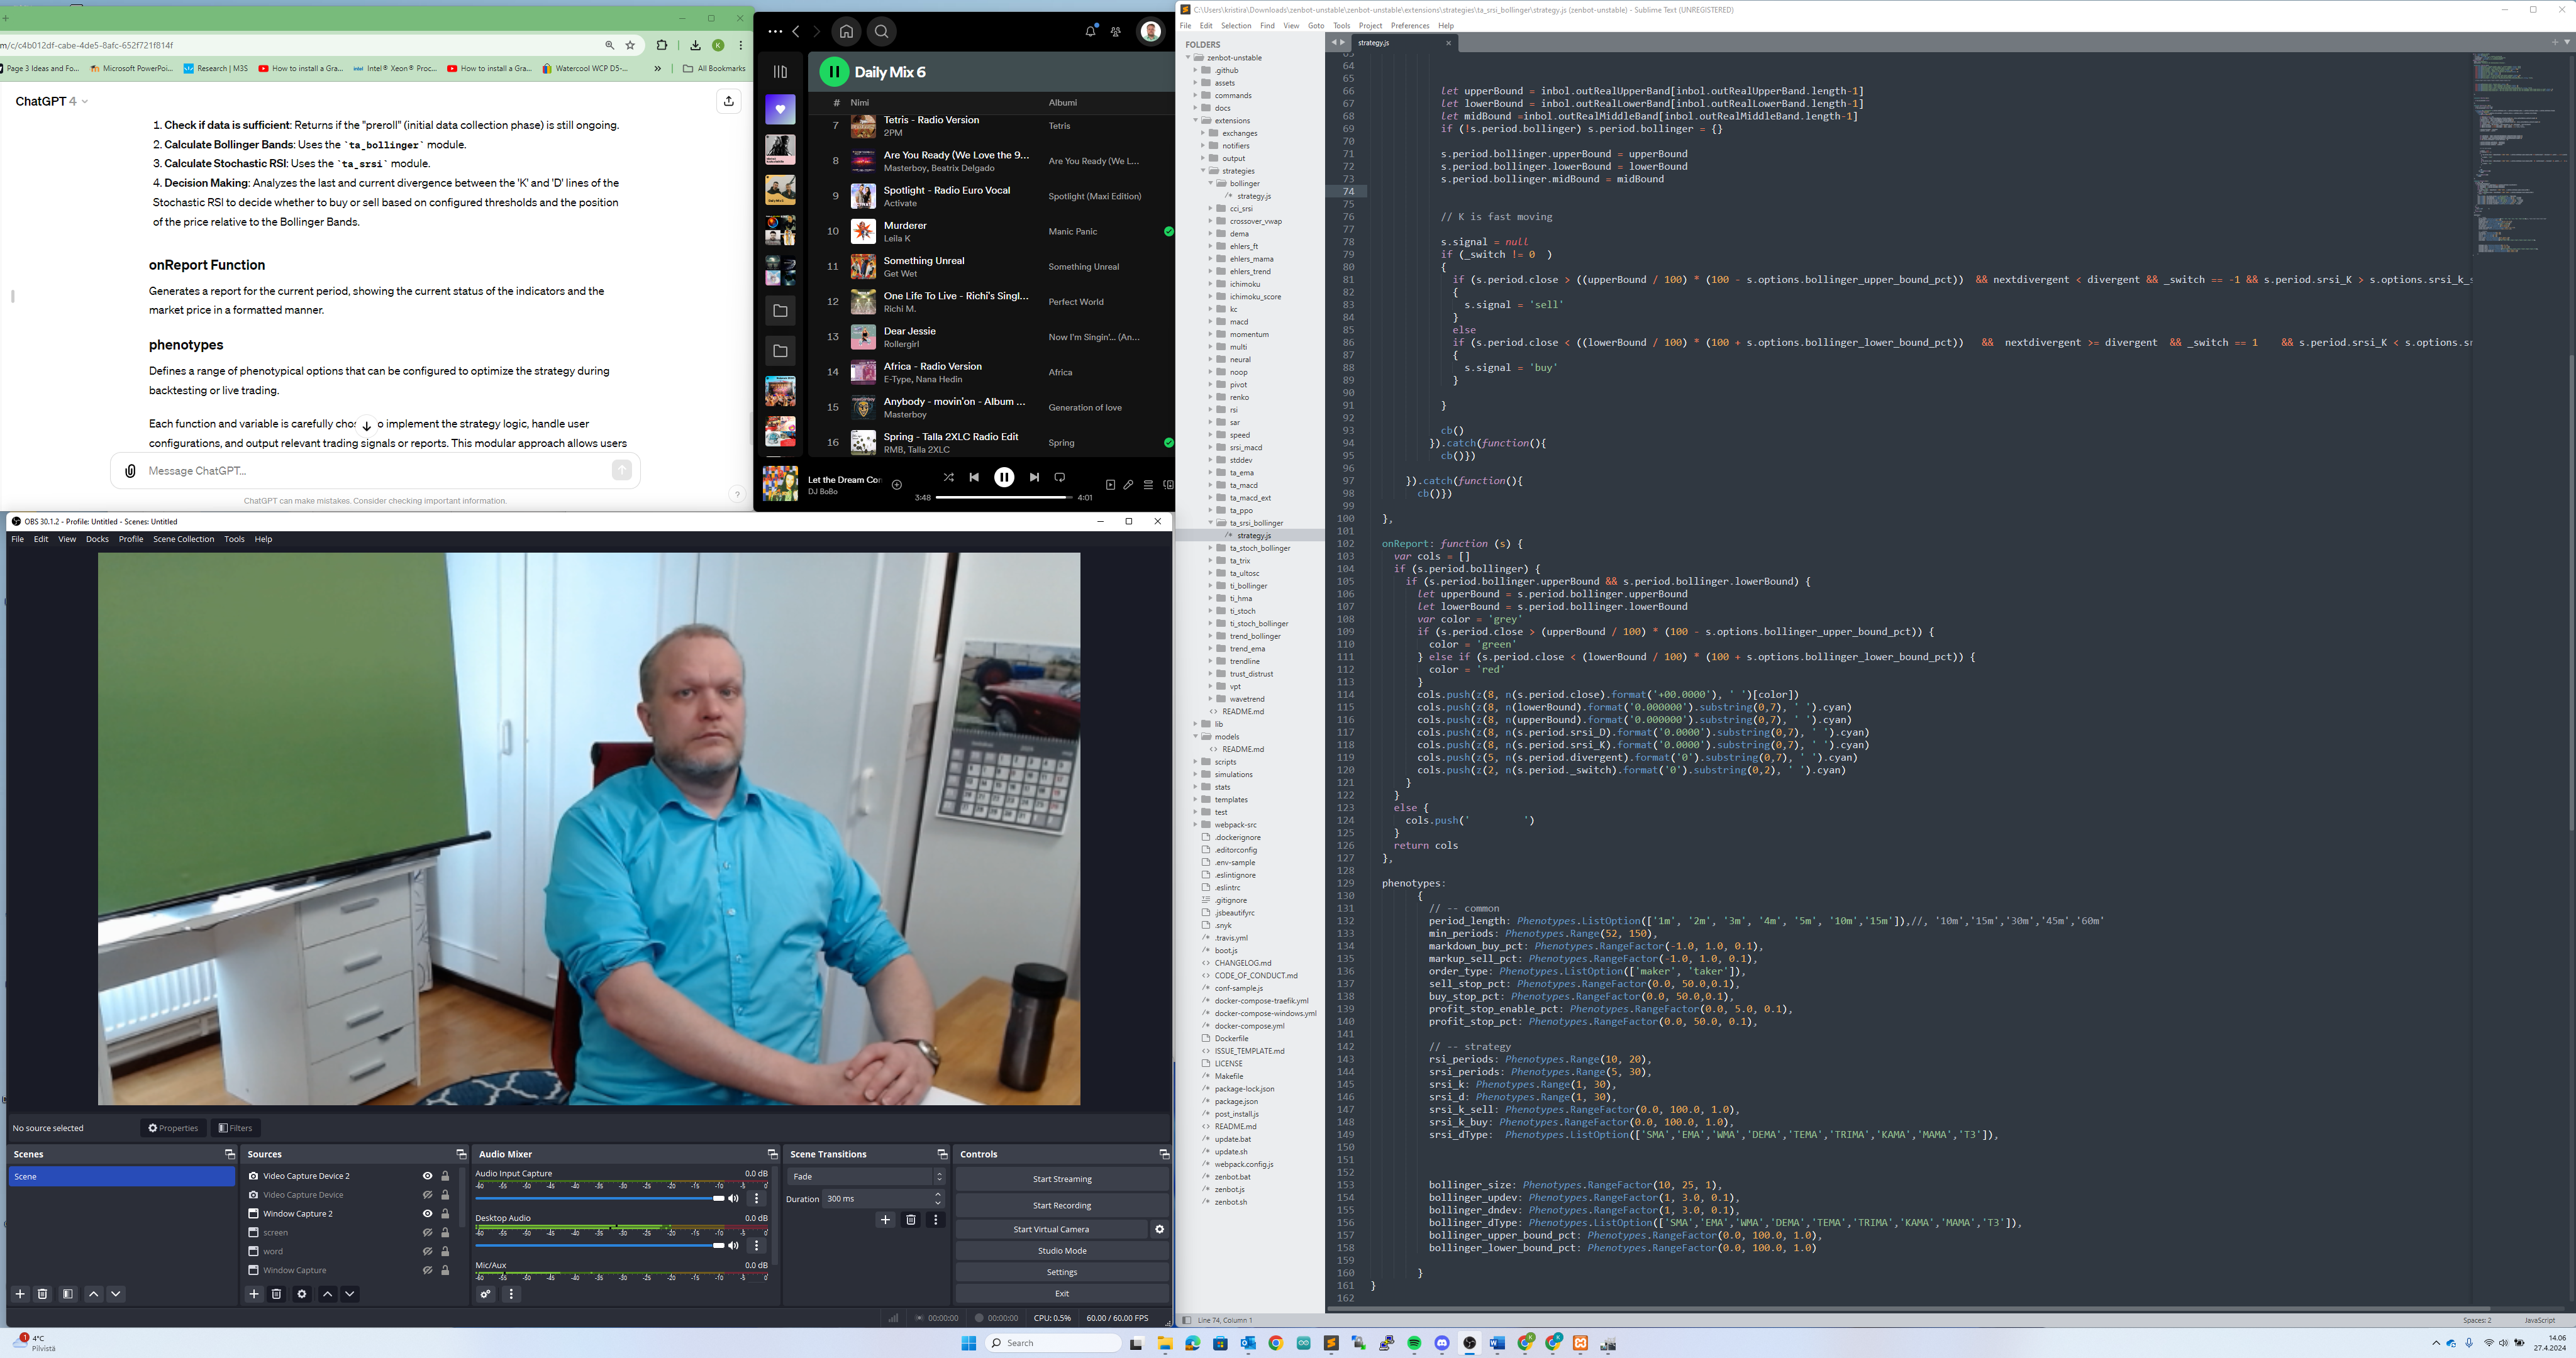Enable shuffle in Spotify player
2576x1358 pixels.
[x=948, y=477]
